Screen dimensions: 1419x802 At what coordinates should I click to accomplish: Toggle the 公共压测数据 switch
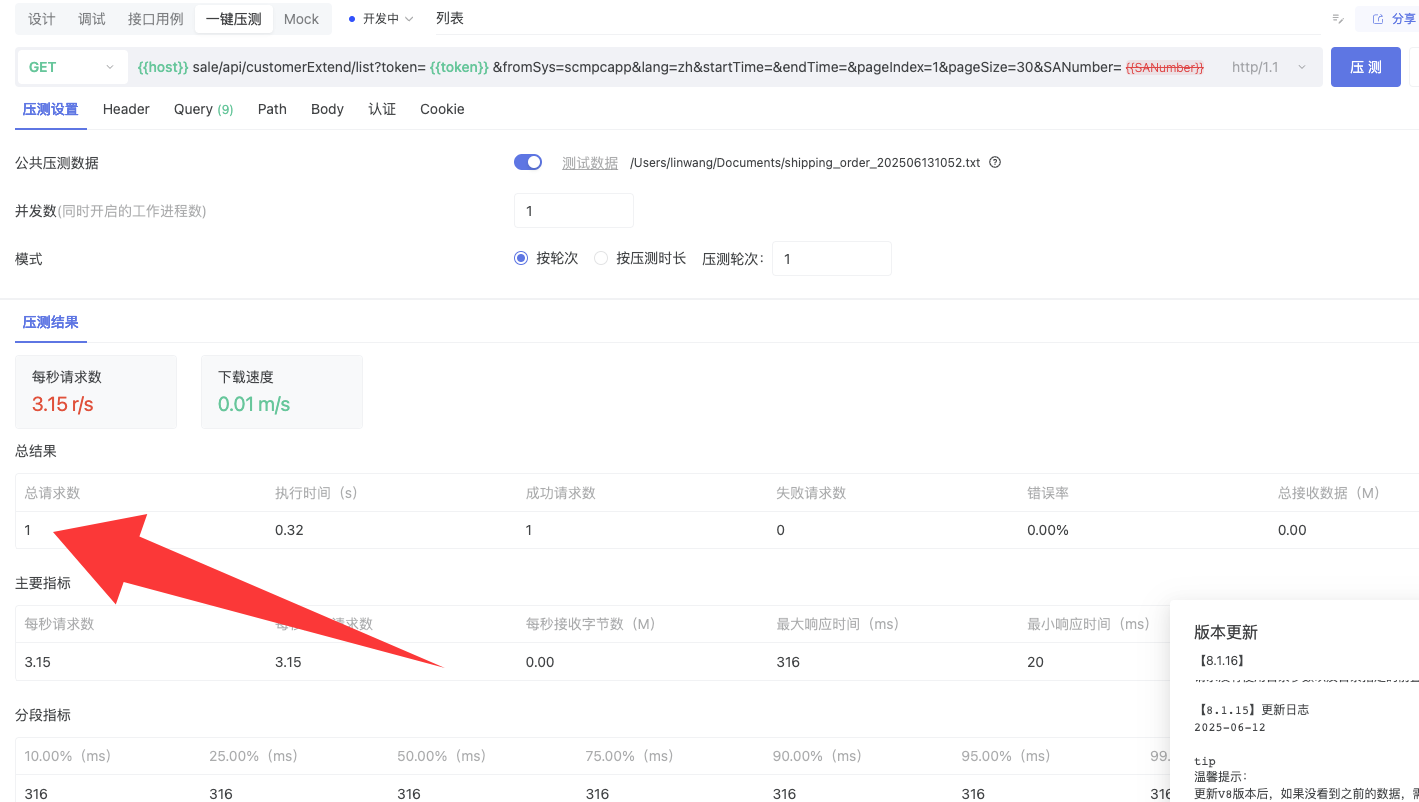pos(528,162)
